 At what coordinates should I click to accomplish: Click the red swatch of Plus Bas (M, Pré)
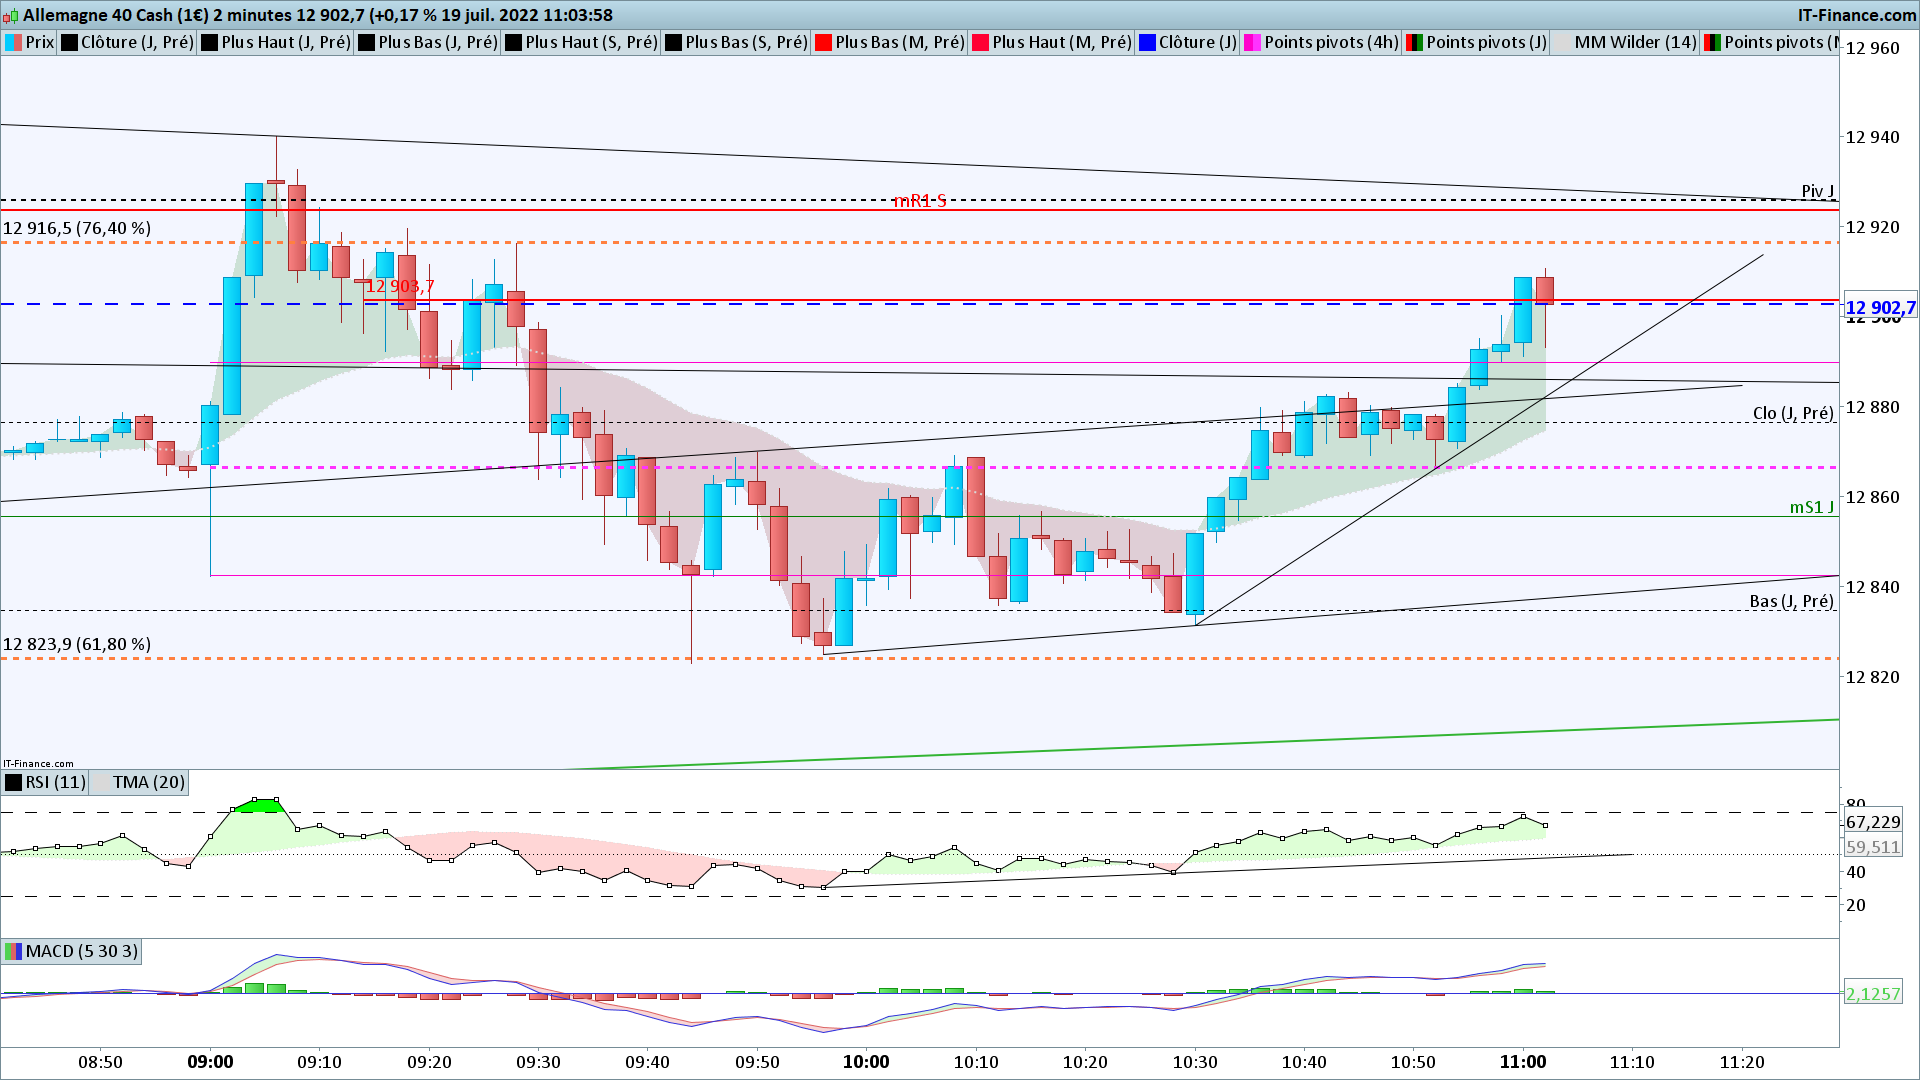click(824, 42)
